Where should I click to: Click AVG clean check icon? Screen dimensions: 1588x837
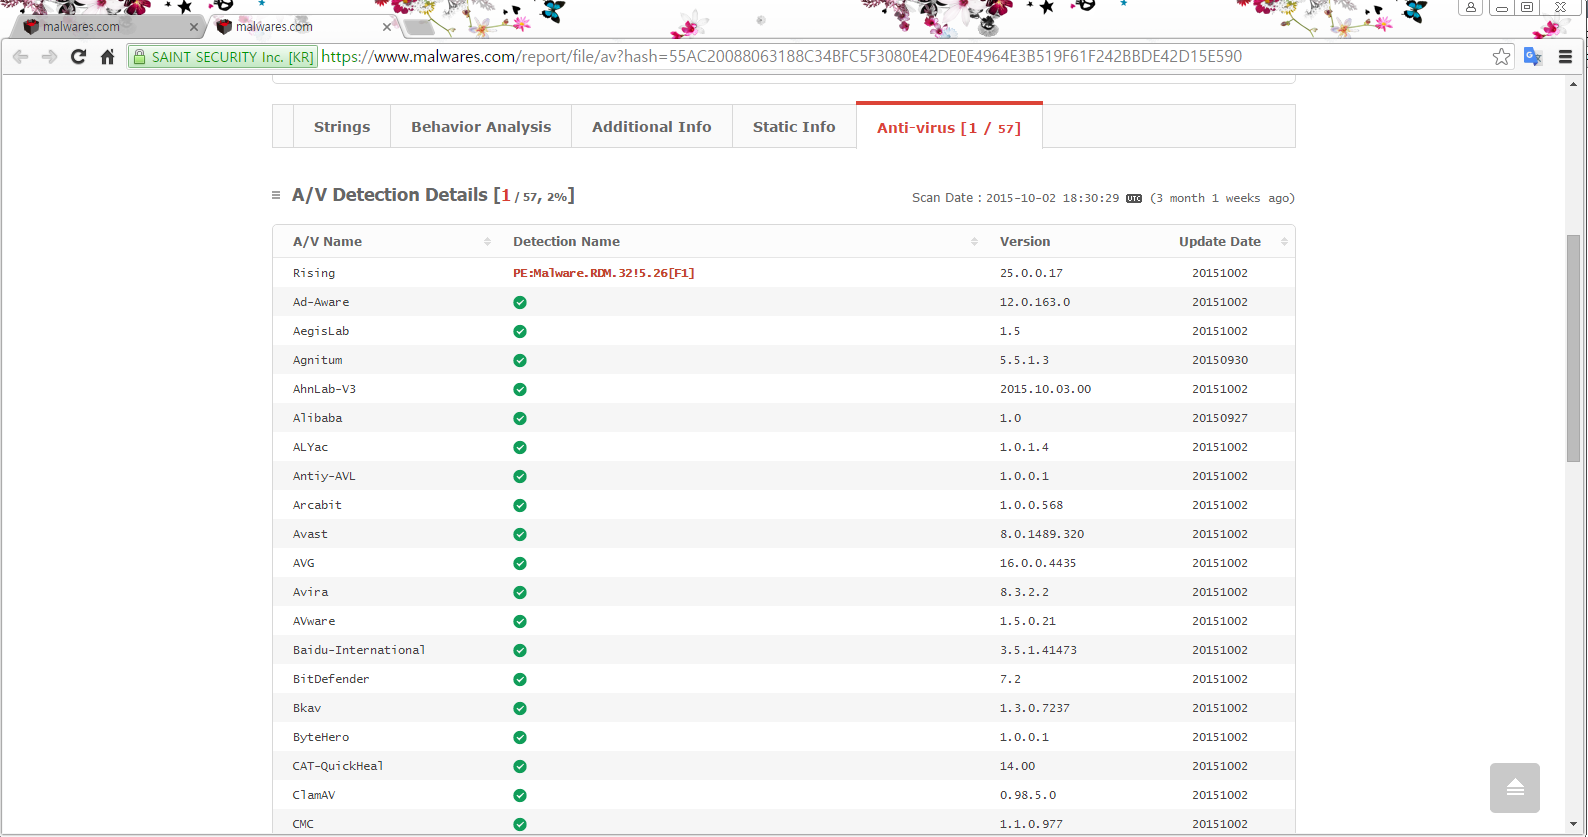click(x=520, y=563)
